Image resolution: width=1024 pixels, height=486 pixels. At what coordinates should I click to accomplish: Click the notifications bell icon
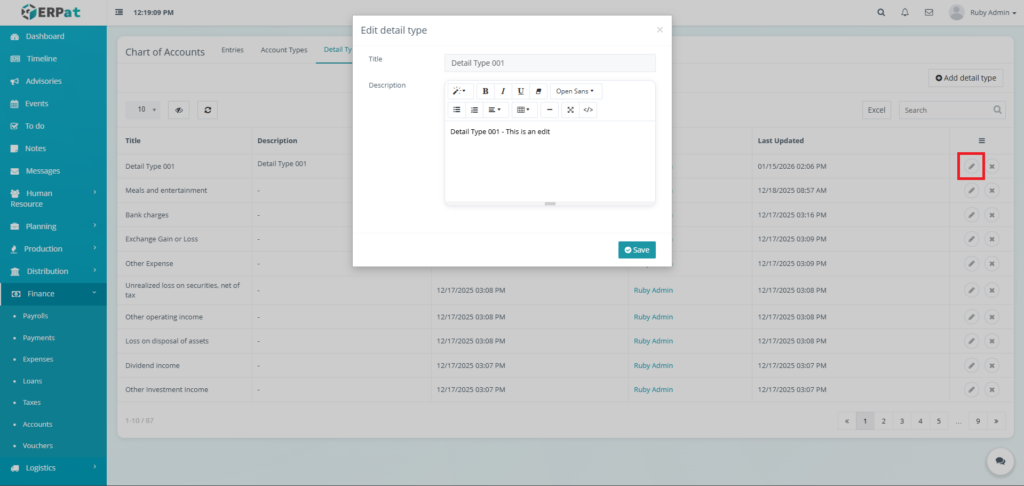point(905,13)
